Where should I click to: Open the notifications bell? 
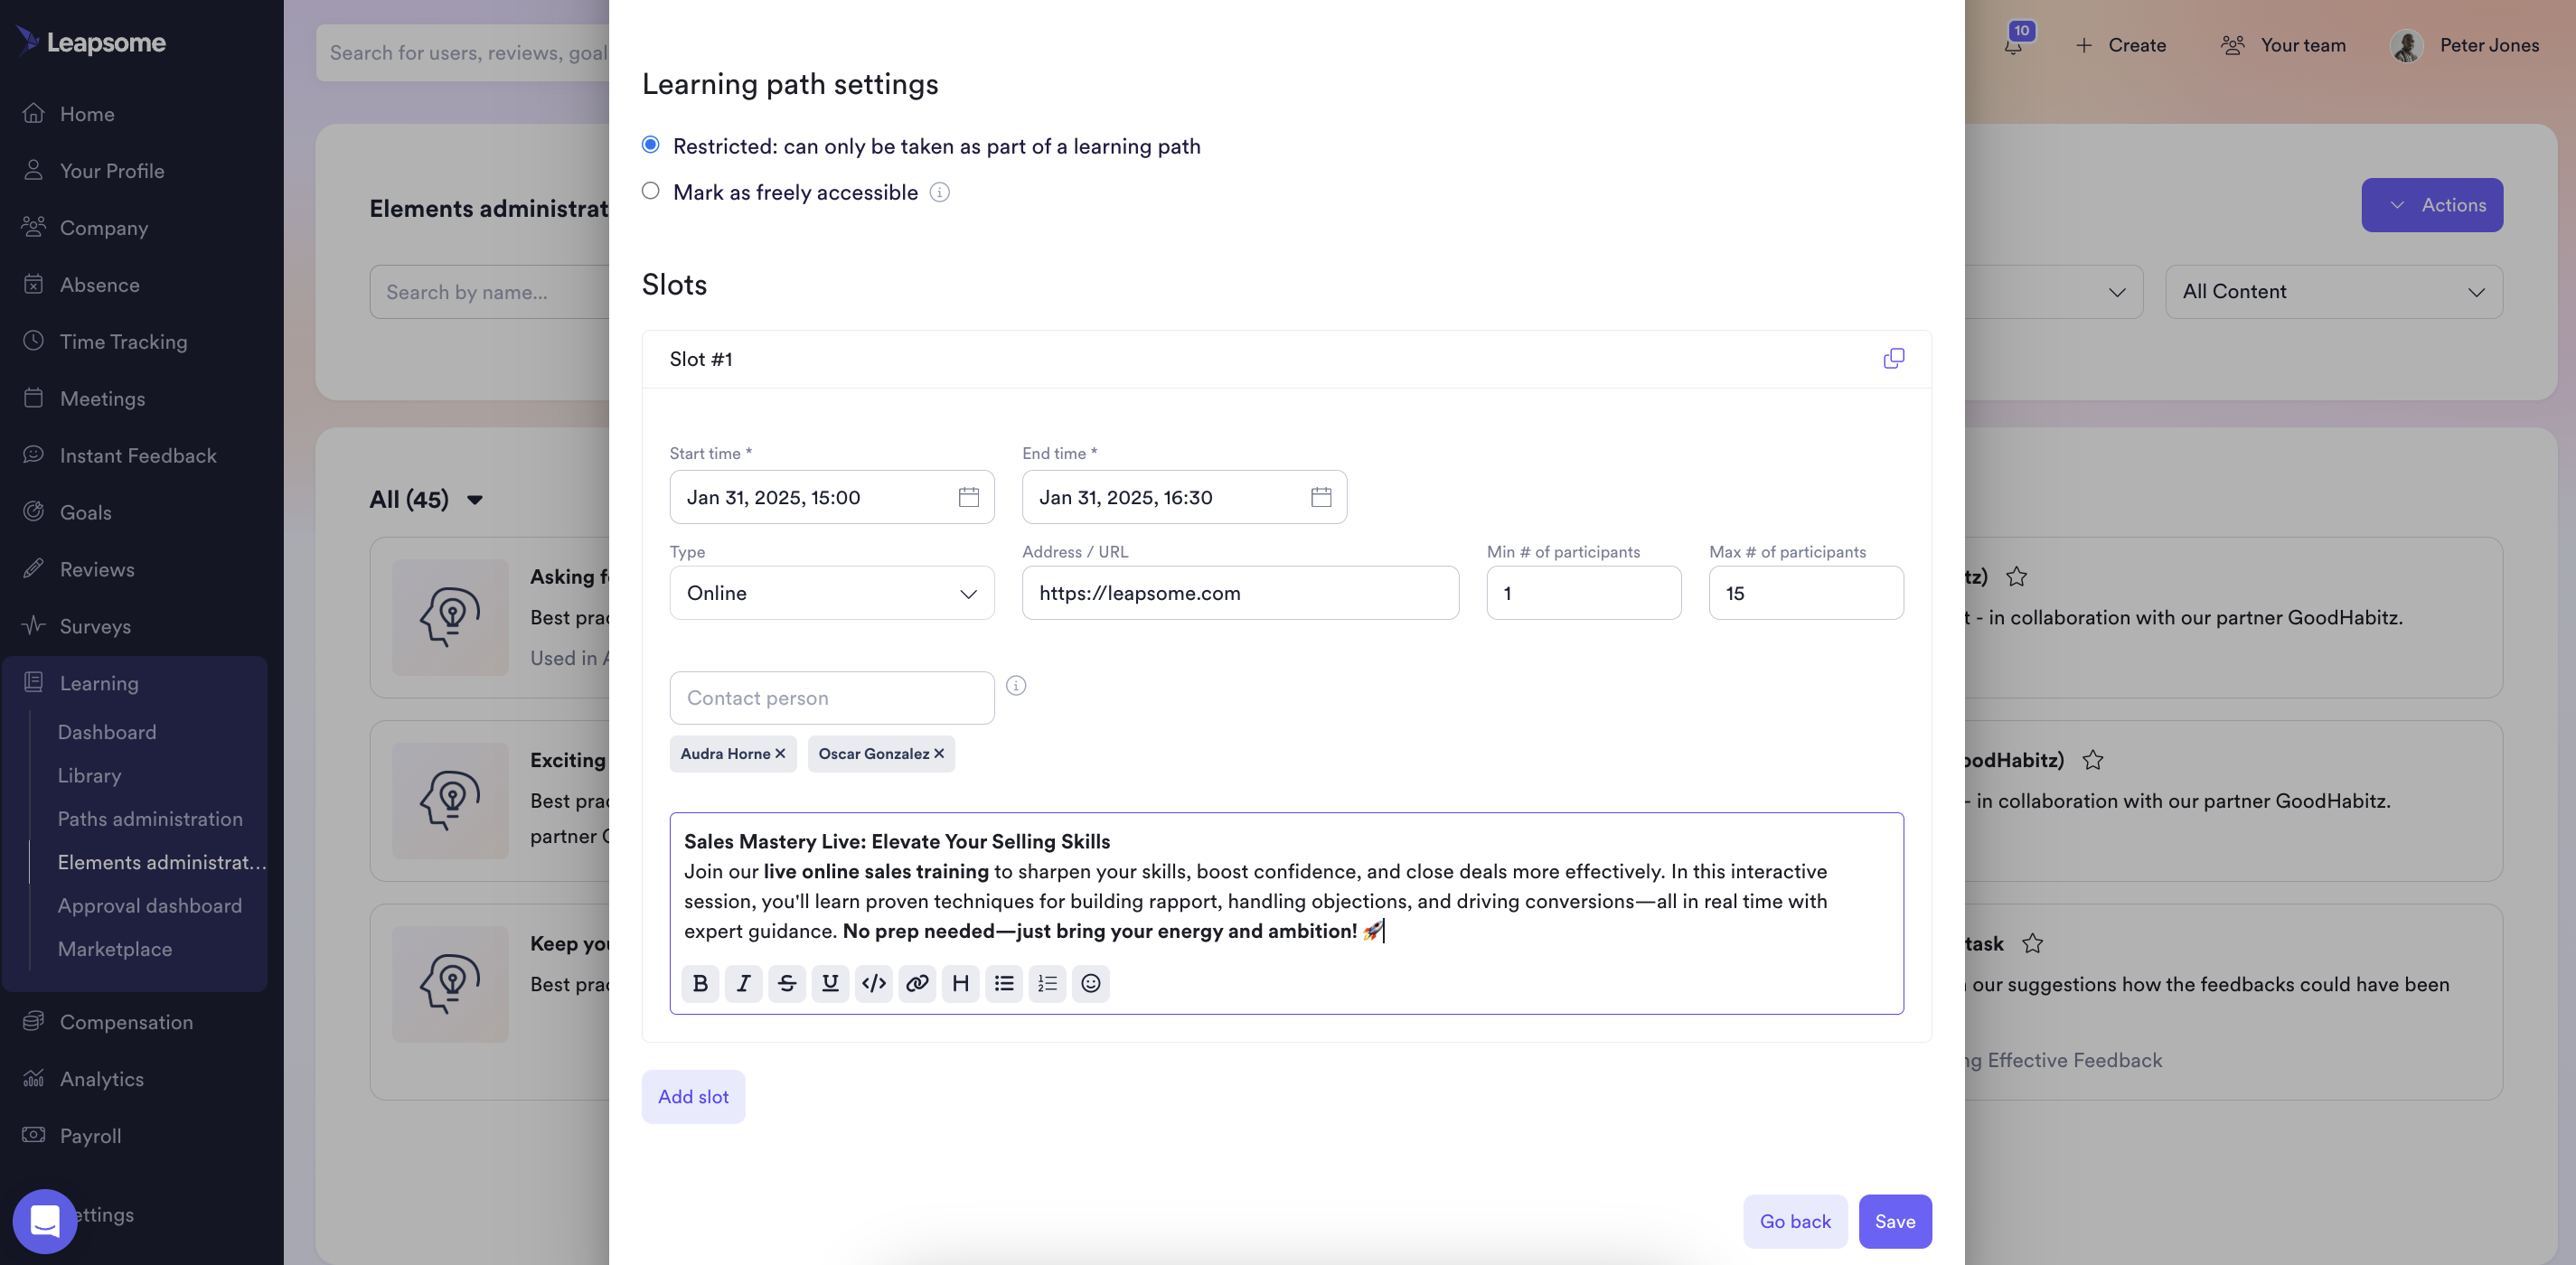click(2013, 45)
